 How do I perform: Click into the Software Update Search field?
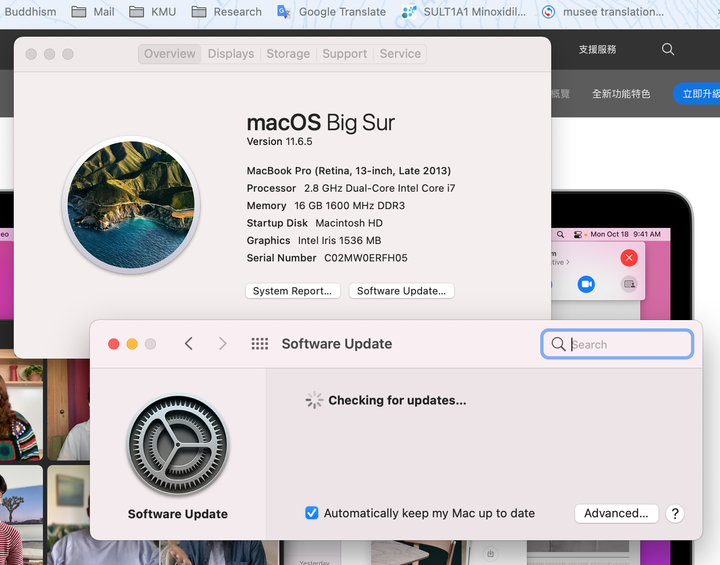coord(617,344)
